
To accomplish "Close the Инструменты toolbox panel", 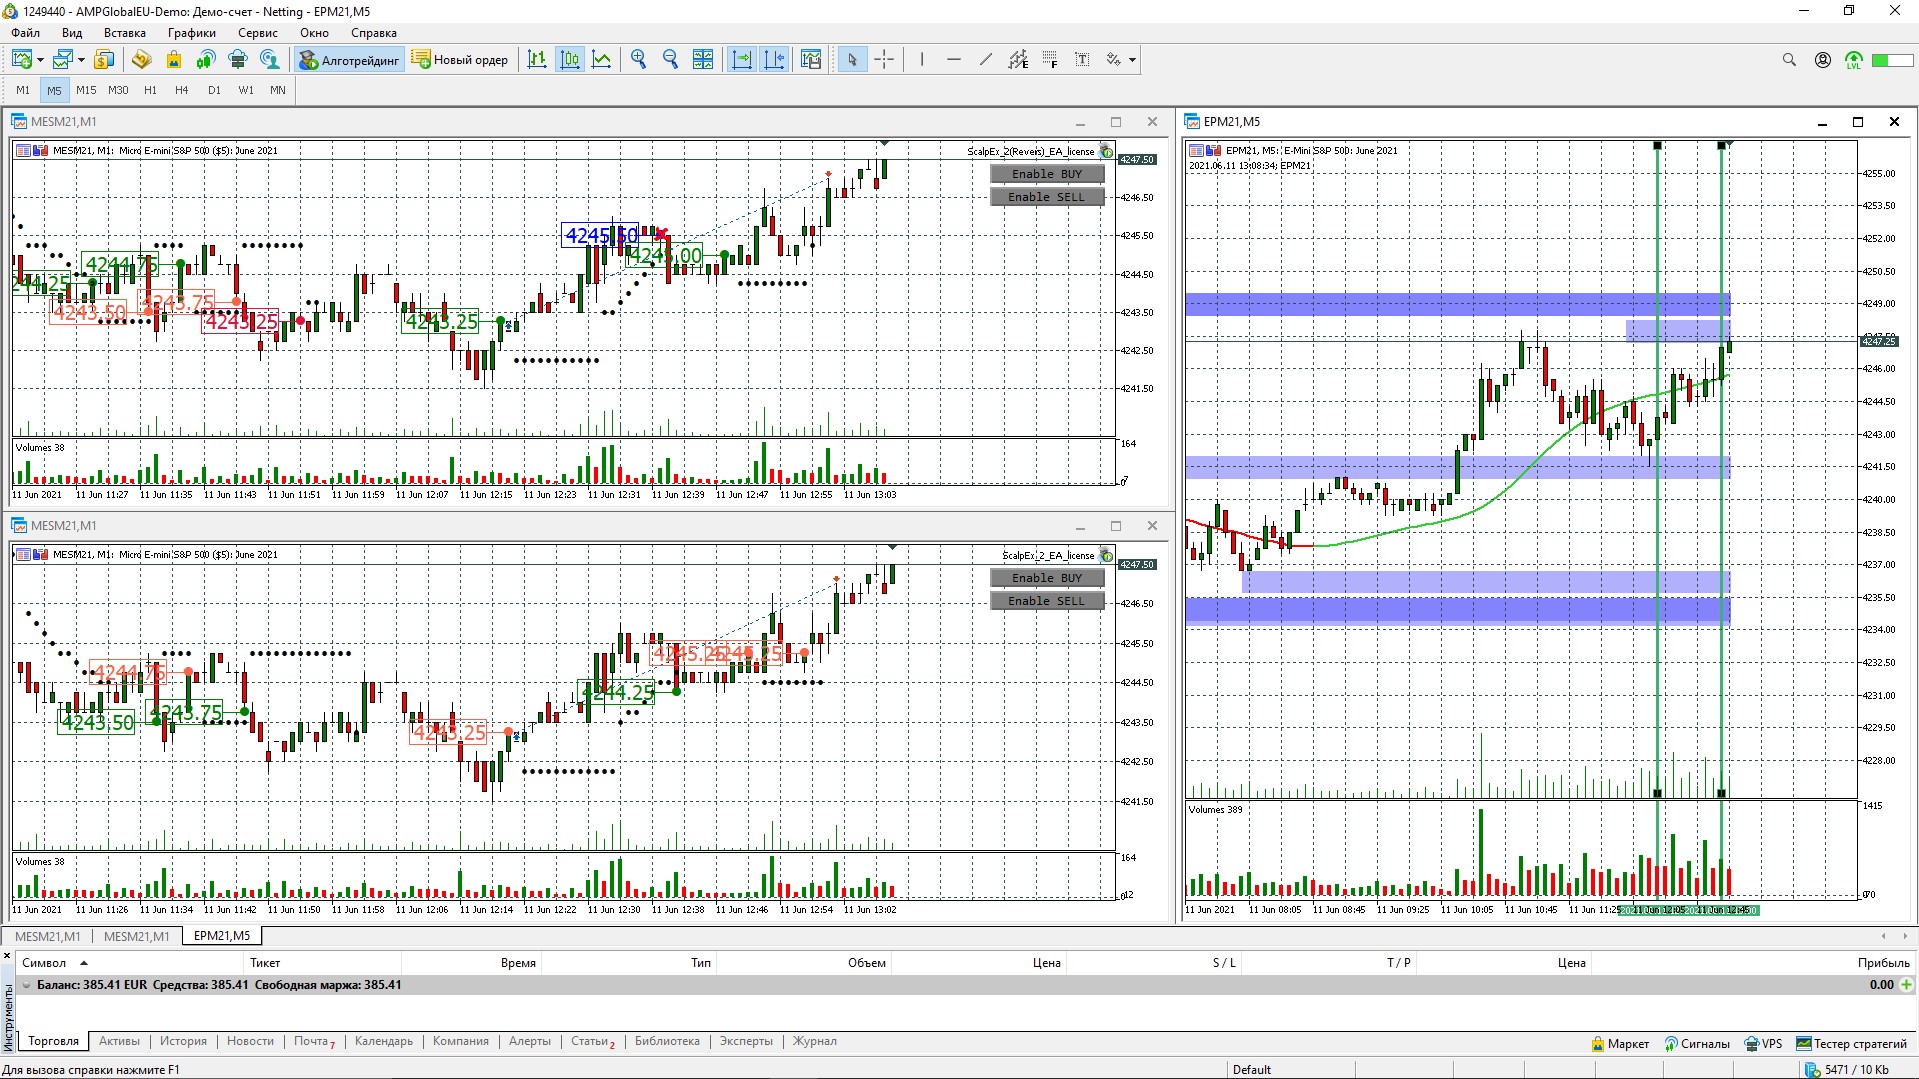I will click(x=7, y=957).
